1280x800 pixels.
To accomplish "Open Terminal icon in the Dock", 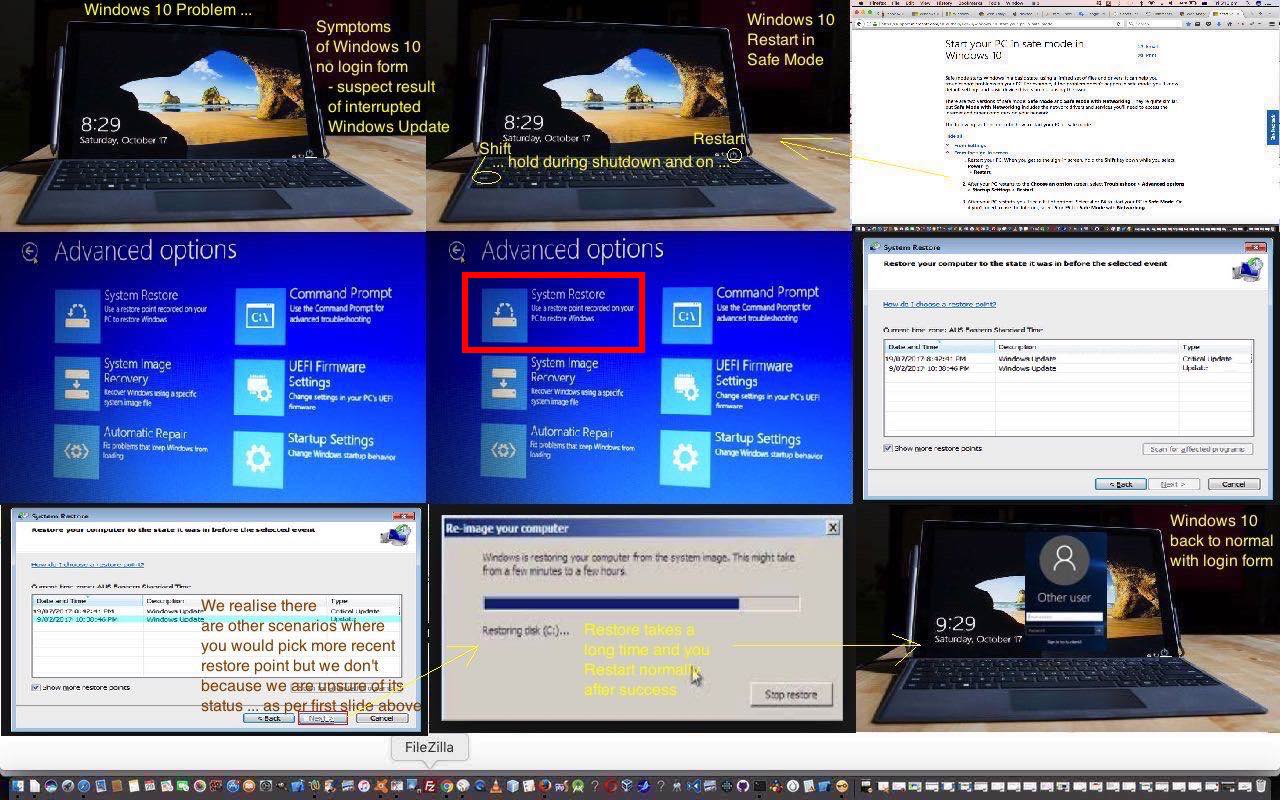I will pyautogui.click(x=760, y=786).
